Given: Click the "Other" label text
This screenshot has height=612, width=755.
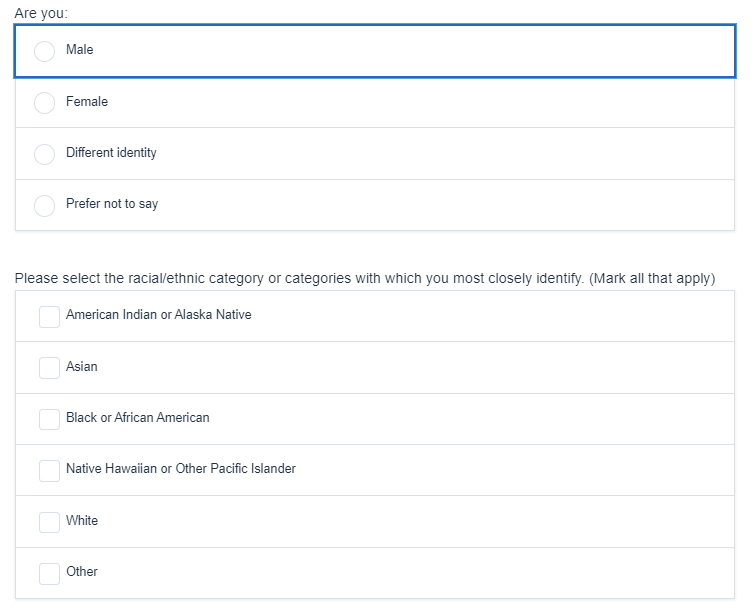Looking at the screenshot, I should (82, 572).
